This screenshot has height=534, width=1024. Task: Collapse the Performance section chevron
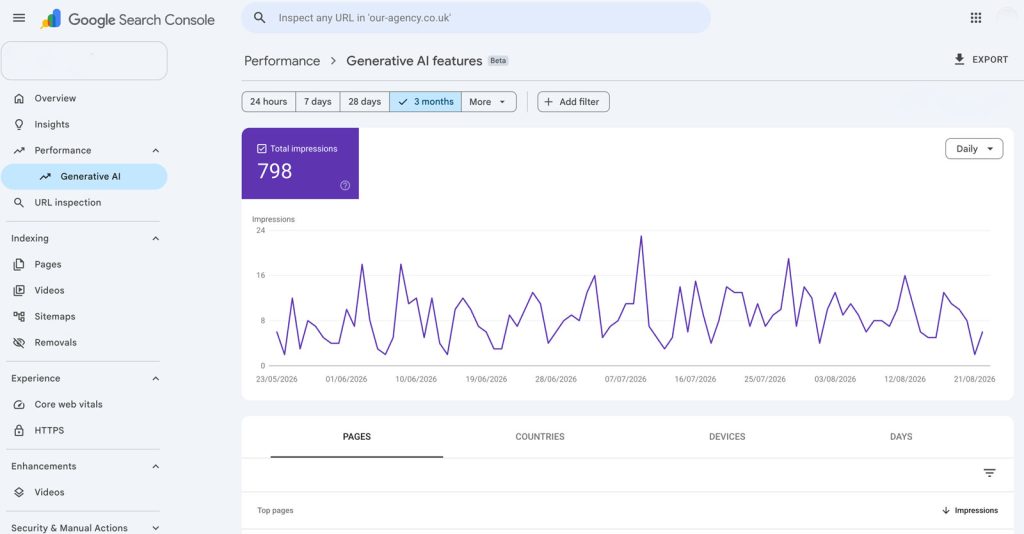point(155,150)
